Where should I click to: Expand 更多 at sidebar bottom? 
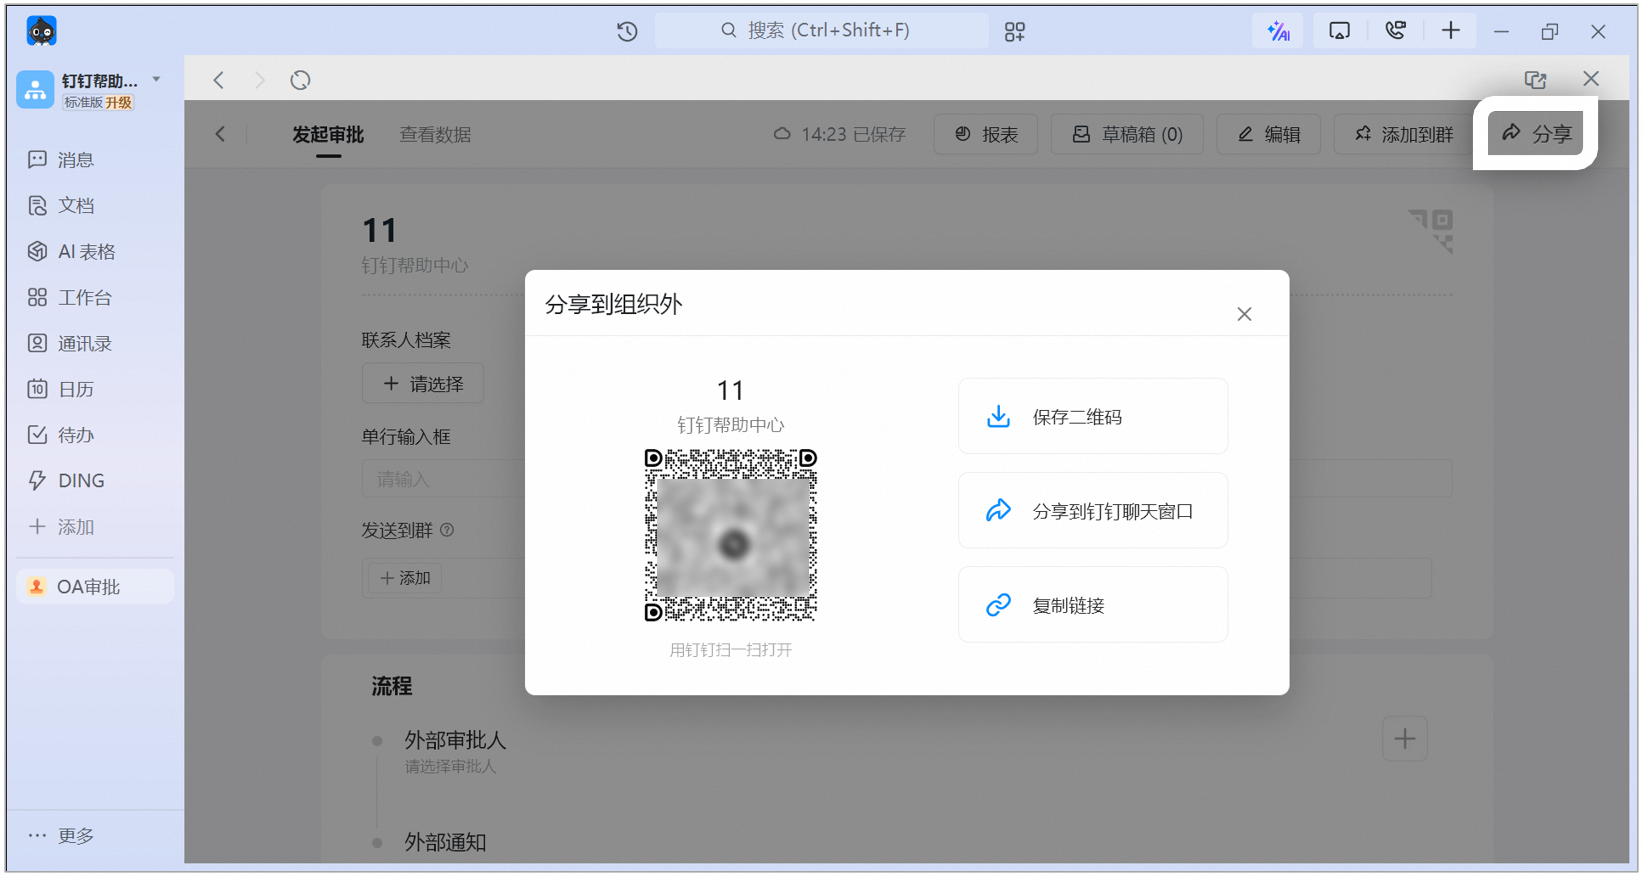pos(61,836)
